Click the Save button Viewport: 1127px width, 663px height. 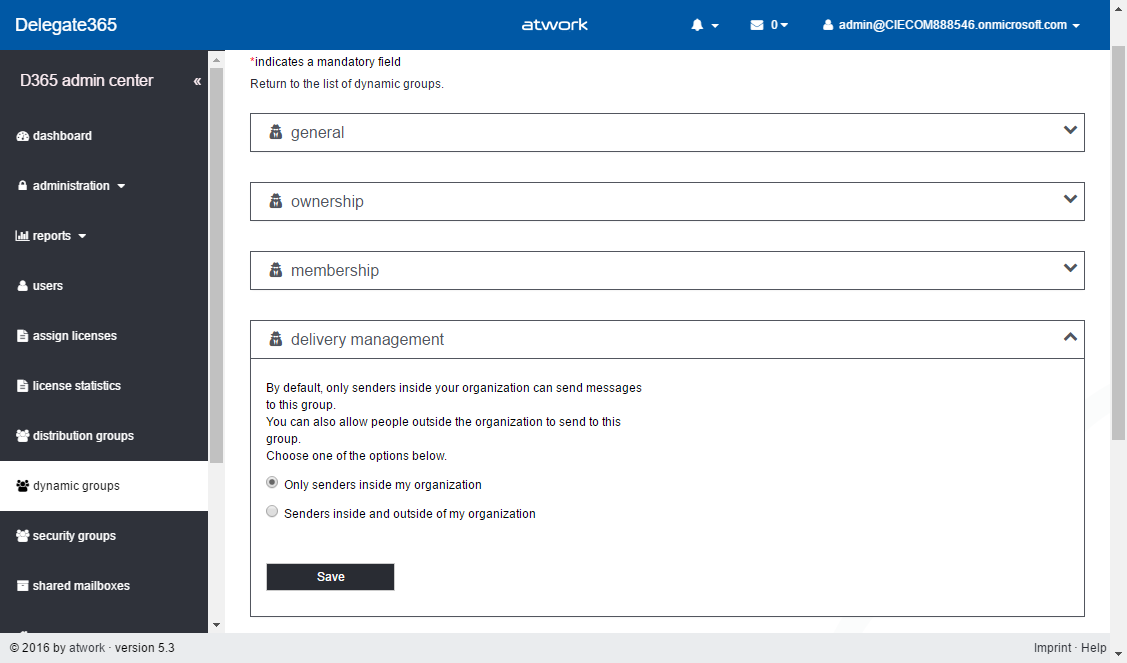tap(330, 577)
